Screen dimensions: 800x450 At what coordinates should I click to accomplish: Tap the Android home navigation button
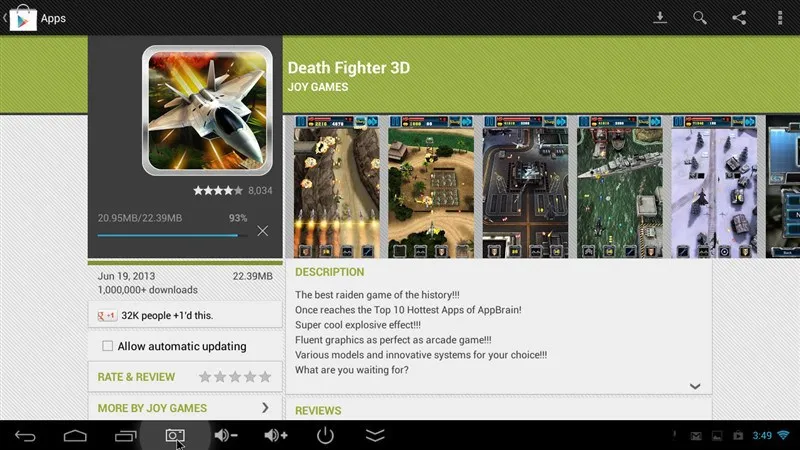point(75,436)
